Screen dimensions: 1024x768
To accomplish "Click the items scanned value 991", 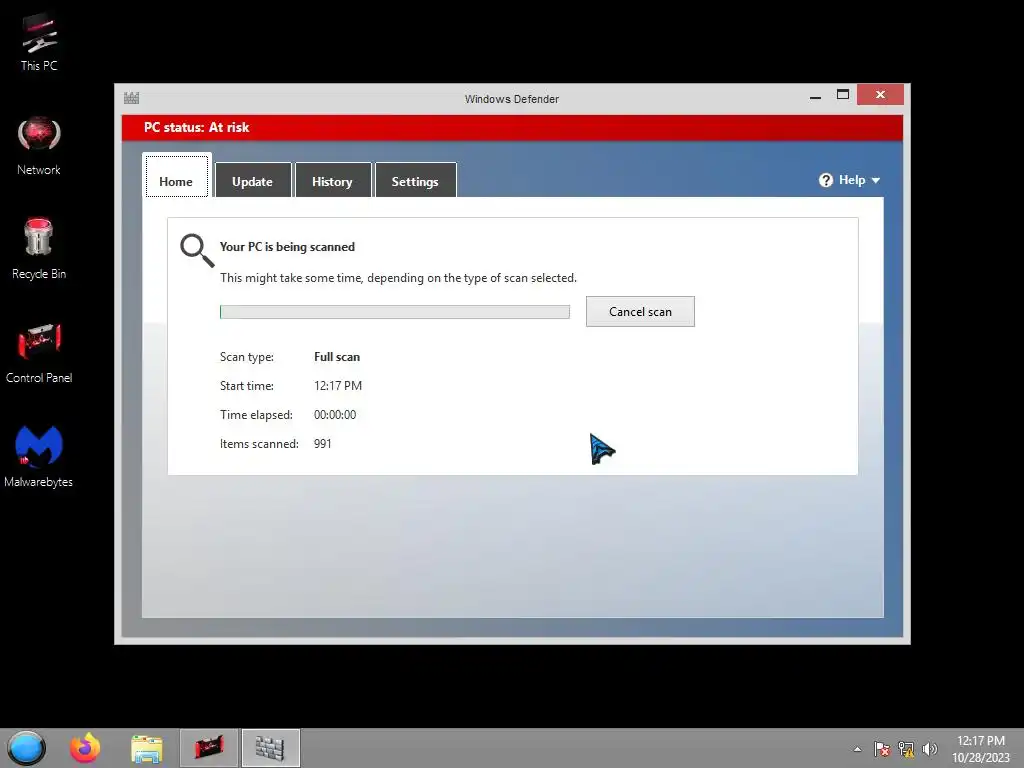I will coord(323,444).
